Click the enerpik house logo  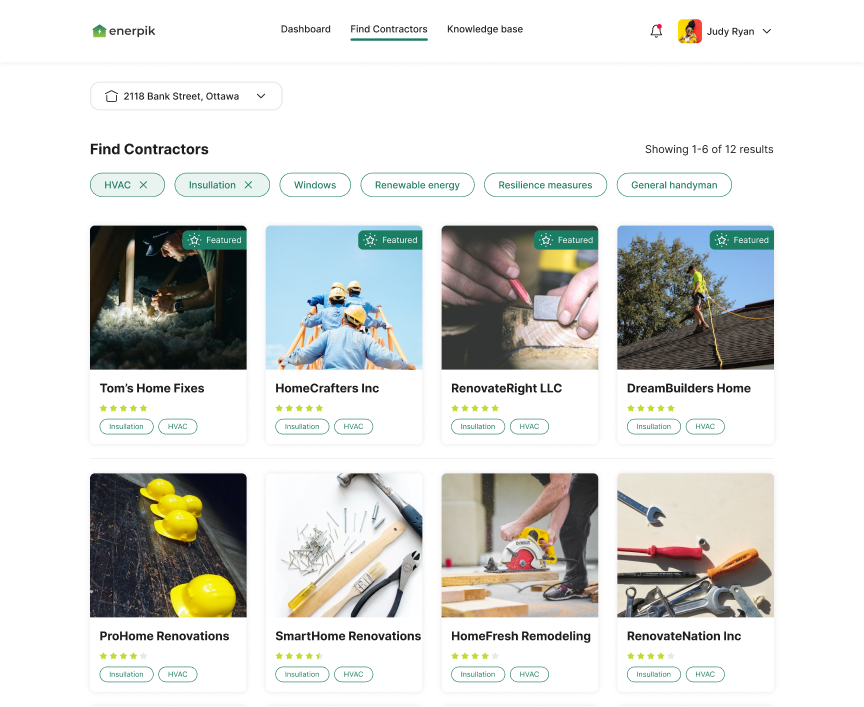(99, 31)
